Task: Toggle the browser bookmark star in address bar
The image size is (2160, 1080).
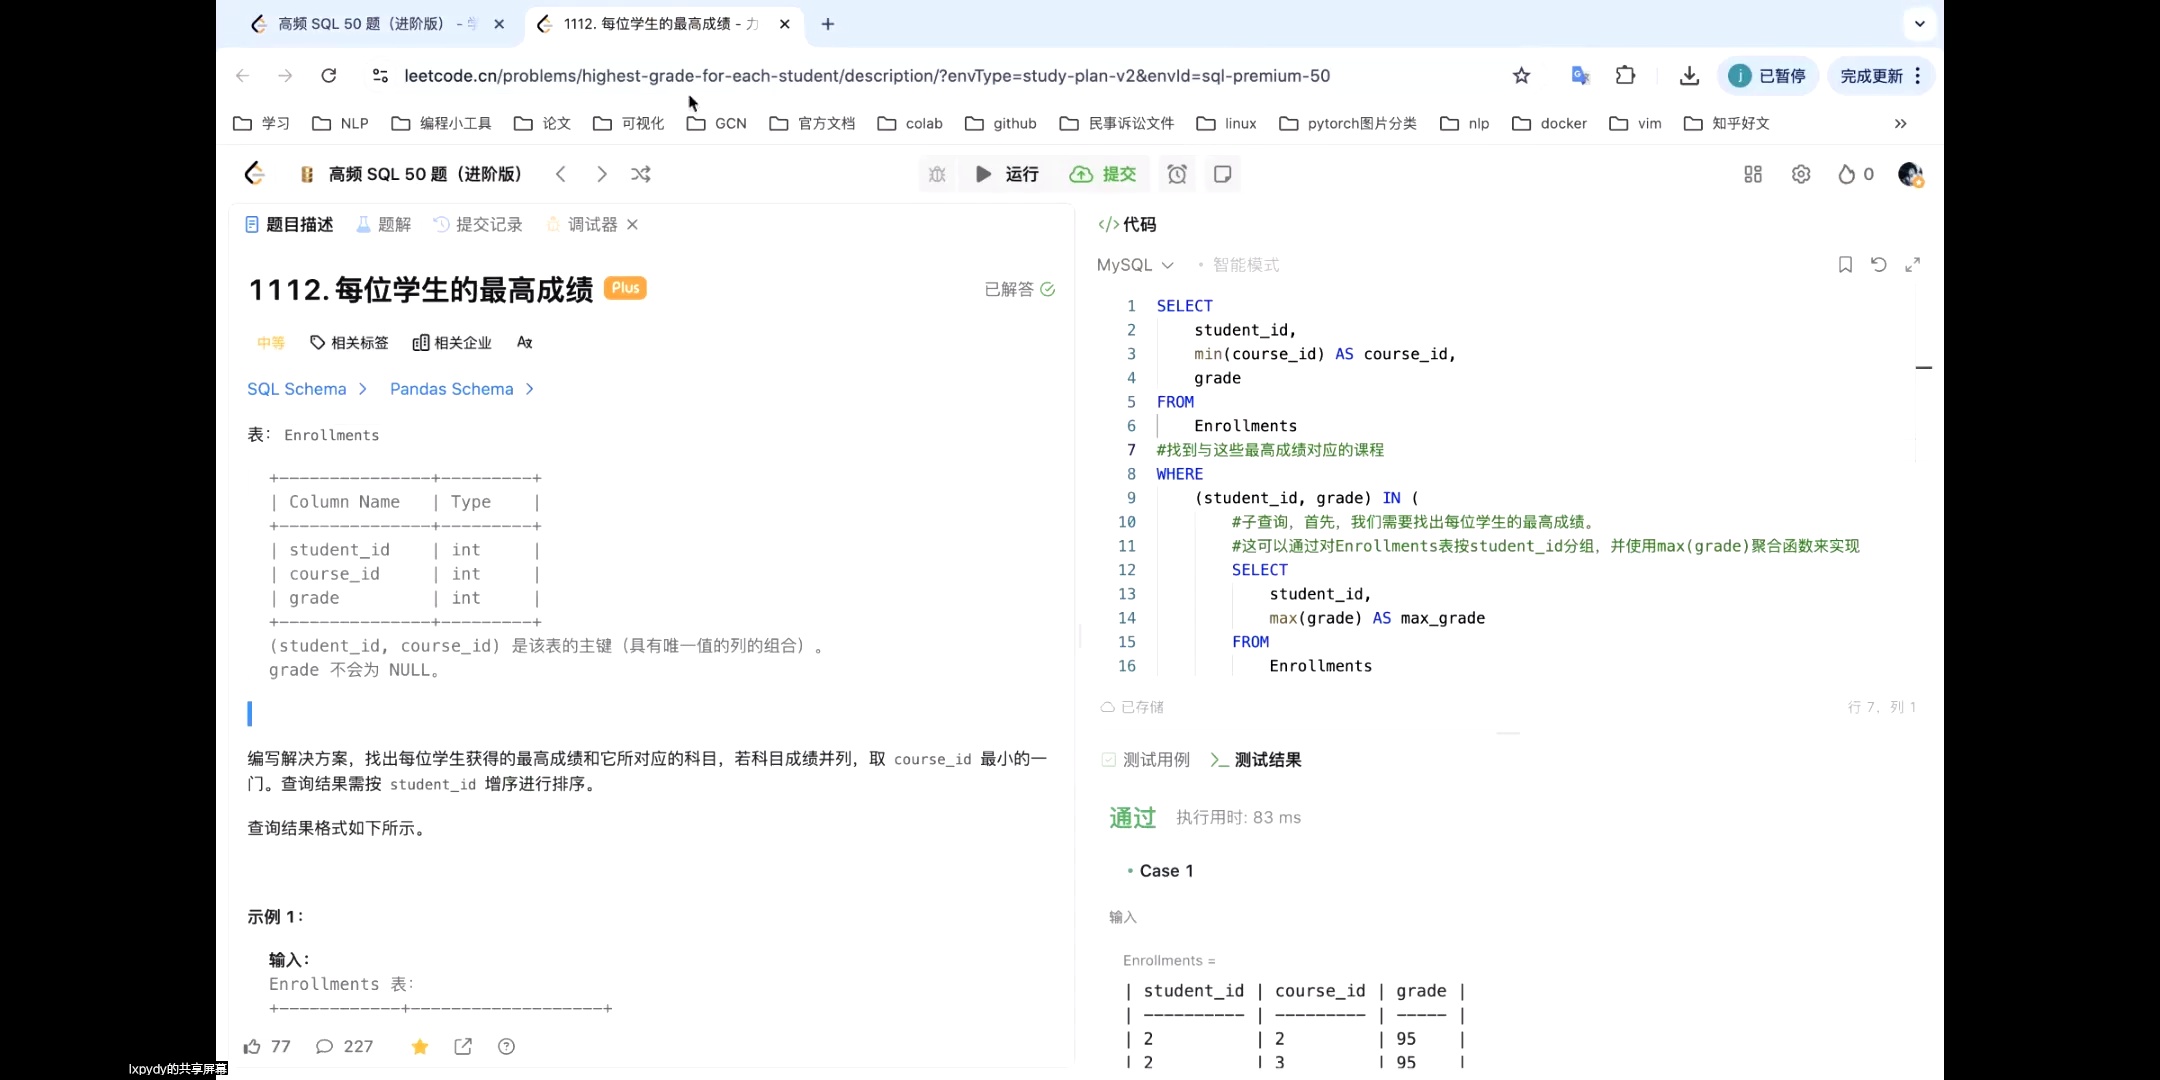Action: pyautogui.click(x=1521, y=75)
